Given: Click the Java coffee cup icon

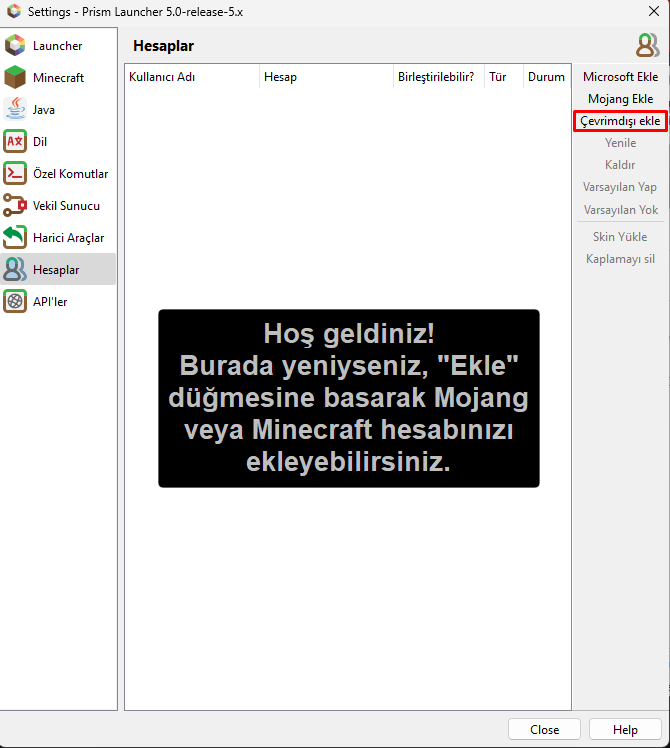Looking at the screenshot, I should coord(15,109).
